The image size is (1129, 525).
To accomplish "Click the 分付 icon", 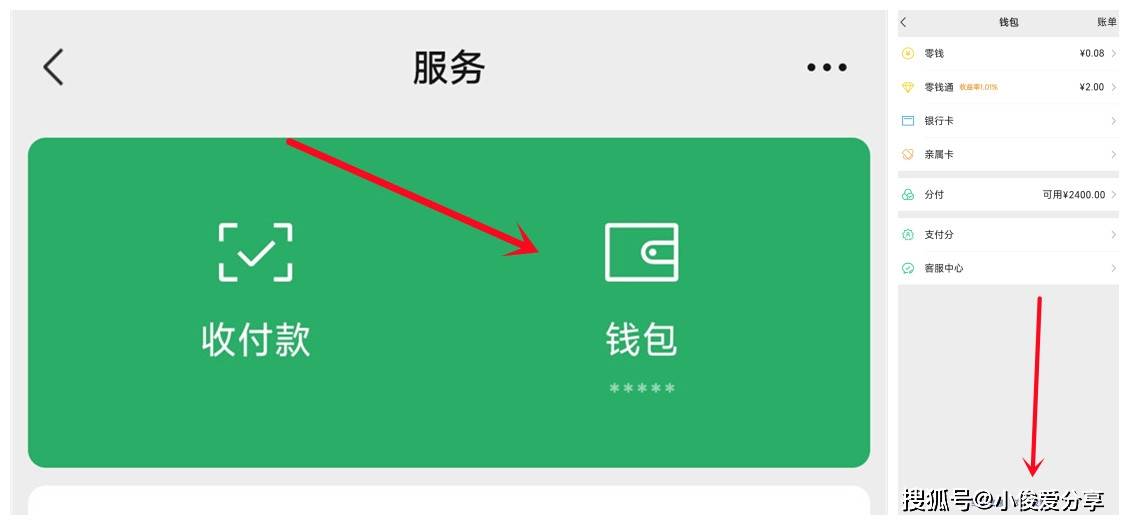I will tap(908, 194).
